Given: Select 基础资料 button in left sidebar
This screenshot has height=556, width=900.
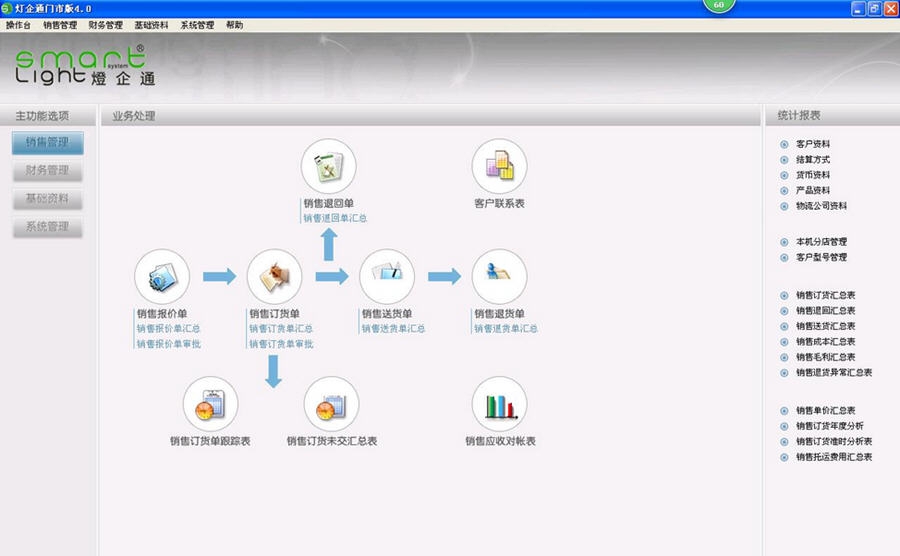Looking at the screenshot, I should click(48, 199).
